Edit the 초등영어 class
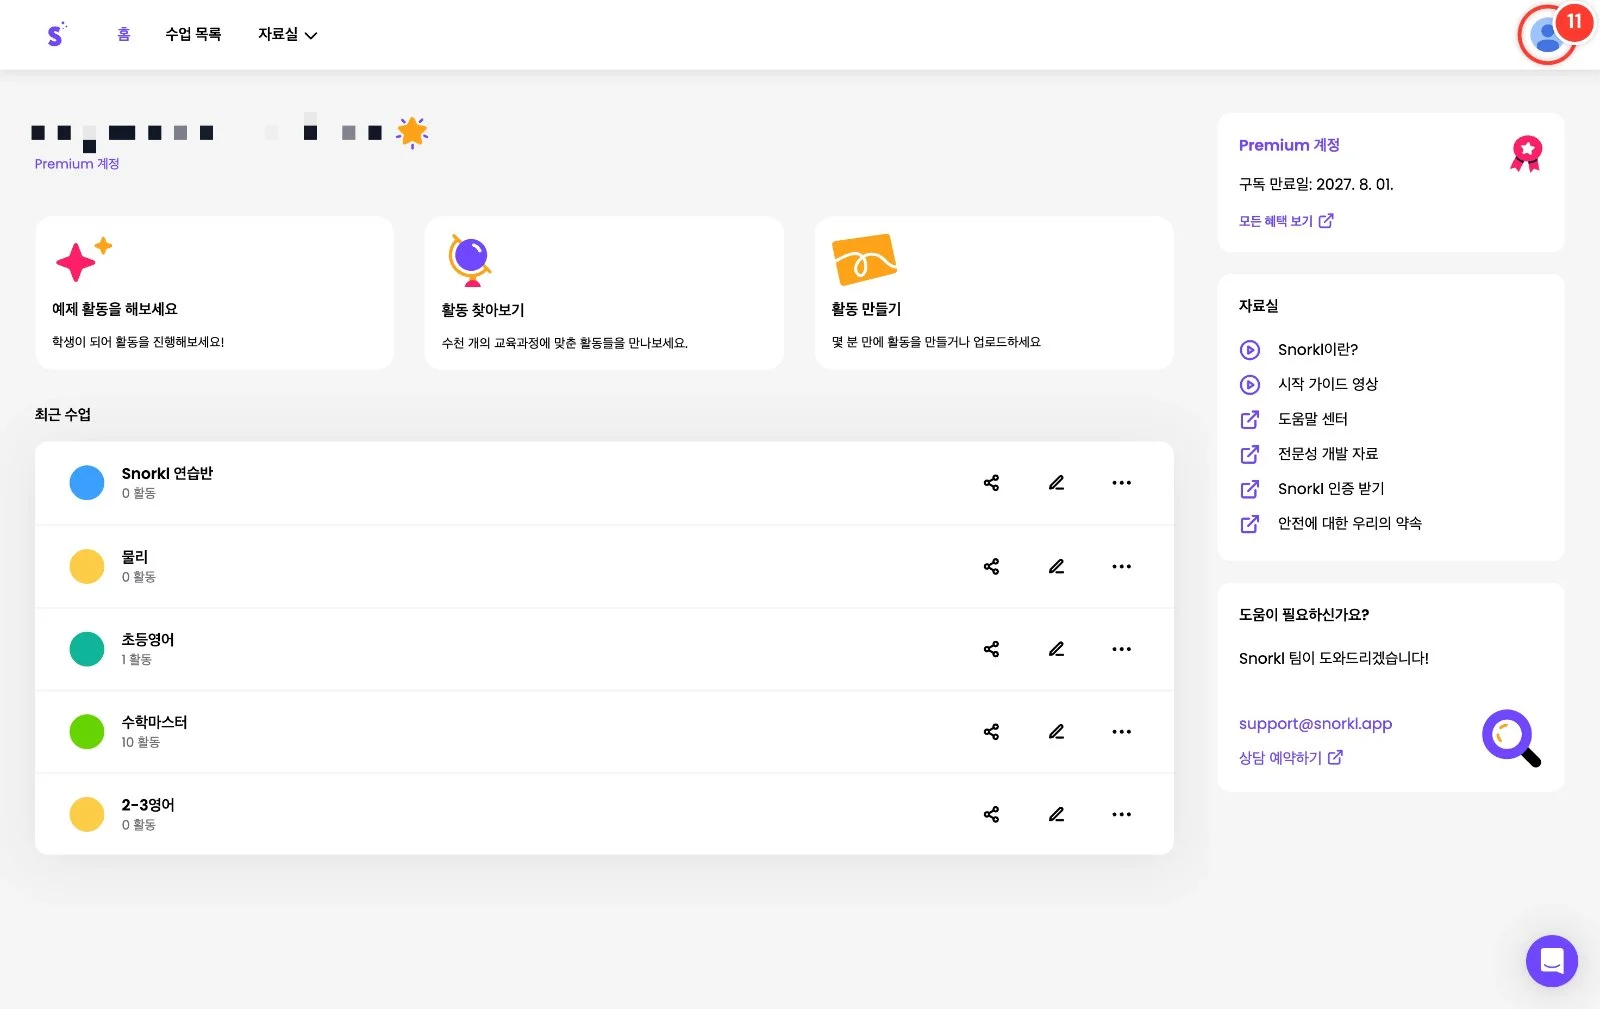Screen dimensions: 1600x1009 [x=1056, y=649]
